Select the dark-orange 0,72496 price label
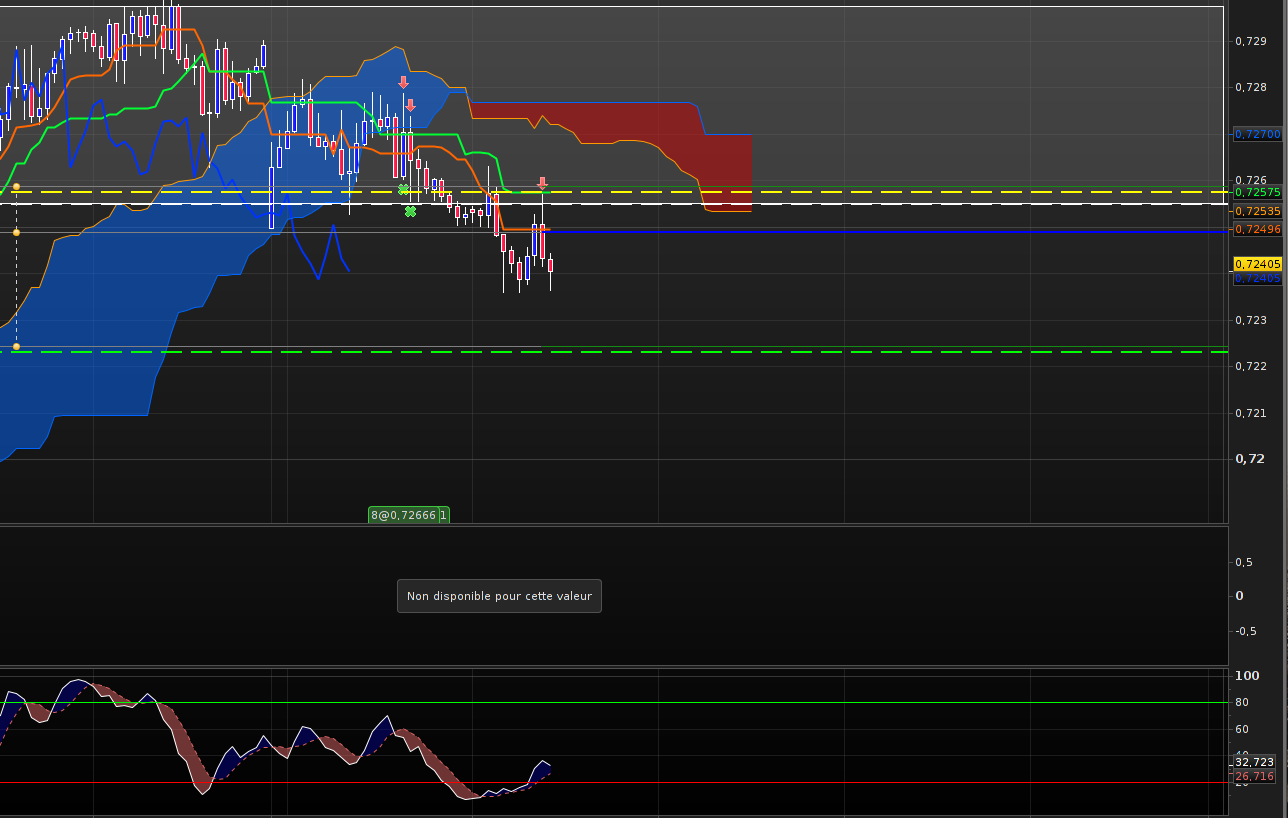This screenshot has width=1288, height=818. tap(1257, 229)
